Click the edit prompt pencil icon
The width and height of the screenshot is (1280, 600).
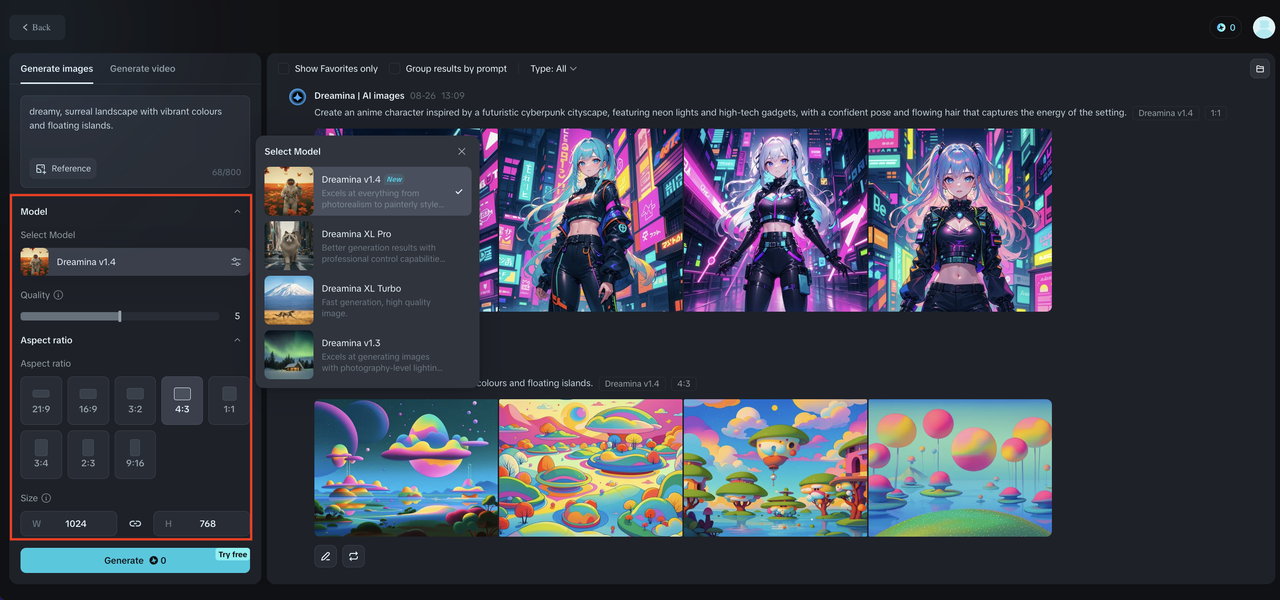[x=325, y=555]
